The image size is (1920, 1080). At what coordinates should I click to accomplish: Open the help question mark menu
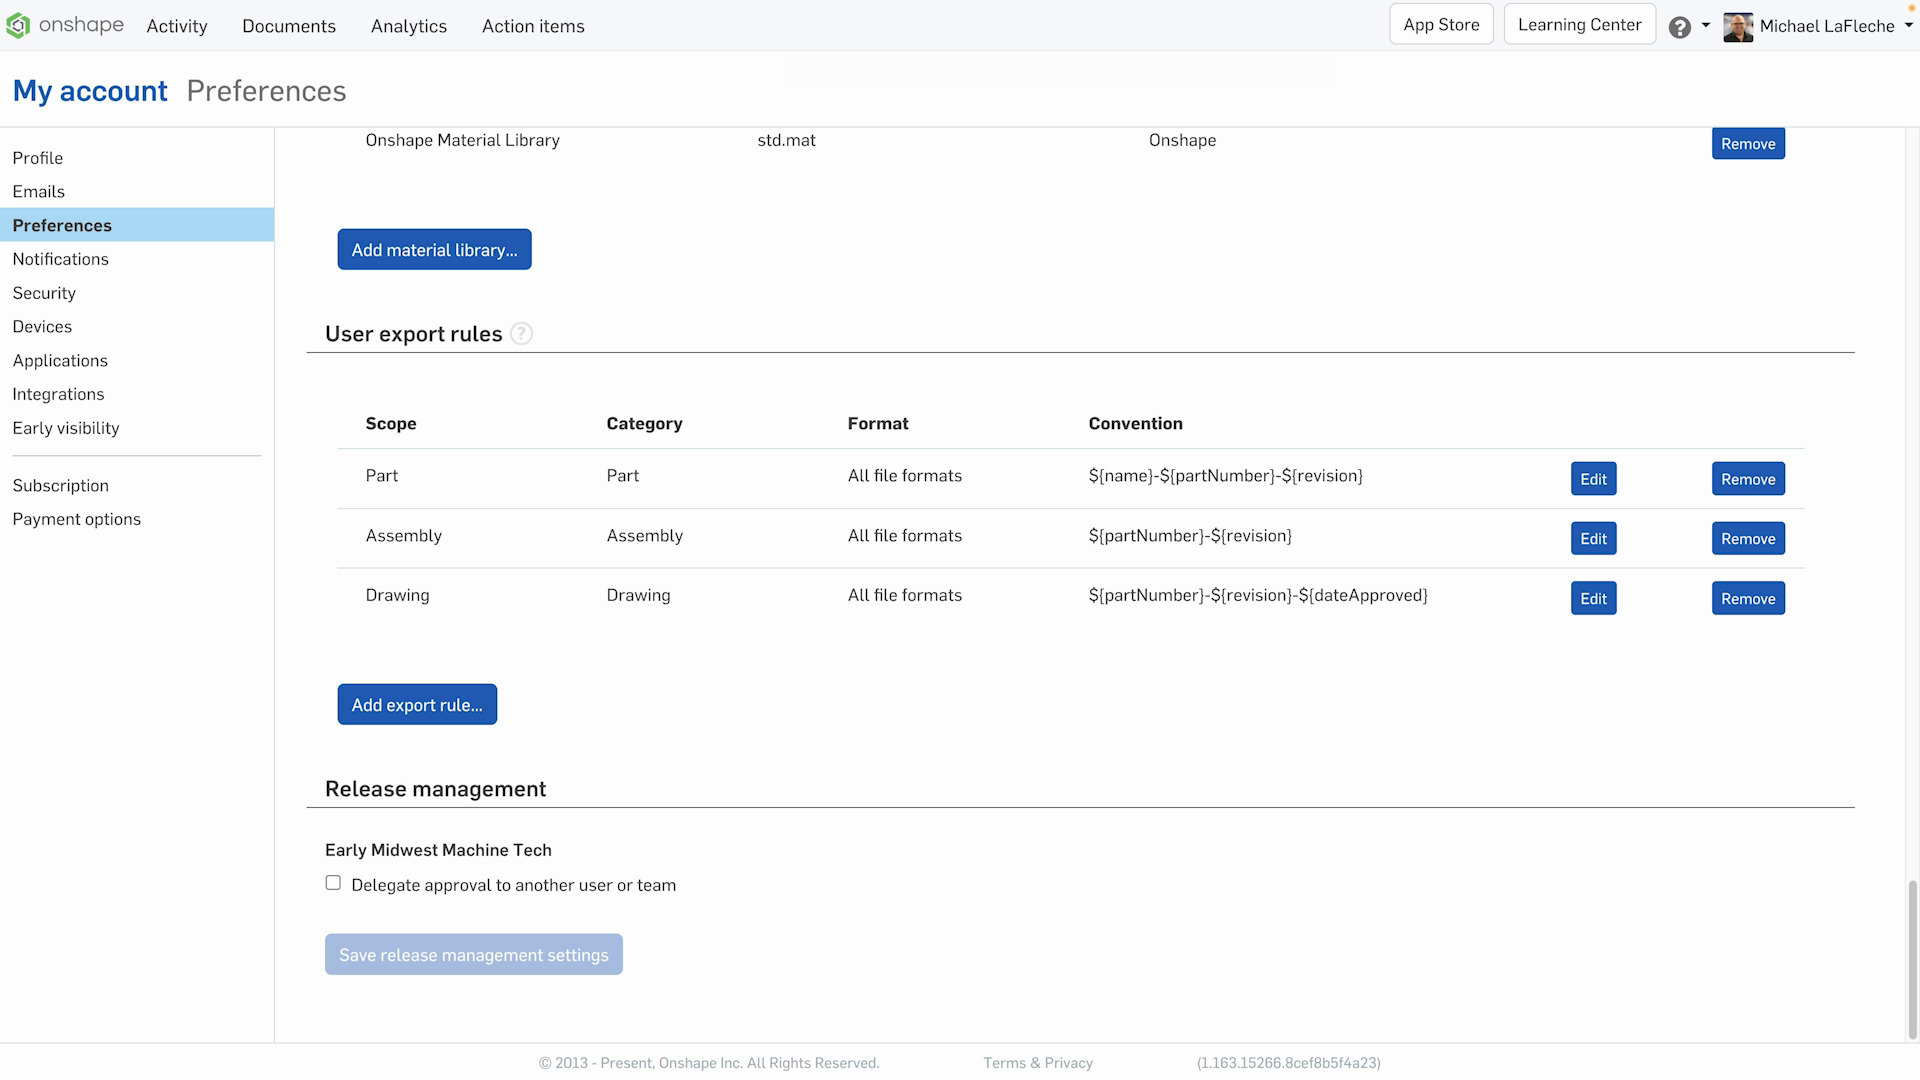1680,27
